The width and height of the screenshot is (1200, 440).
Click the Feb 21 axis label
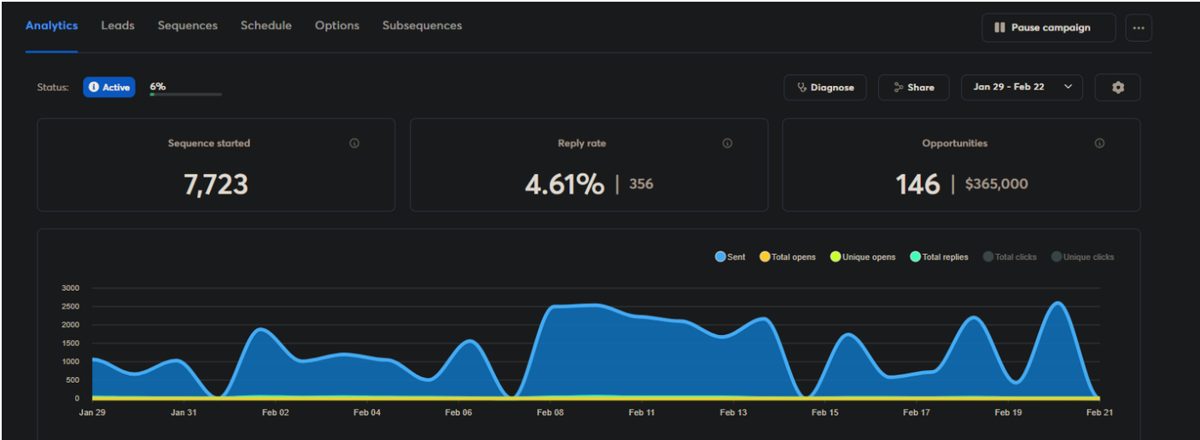[x=1099, y=412]
